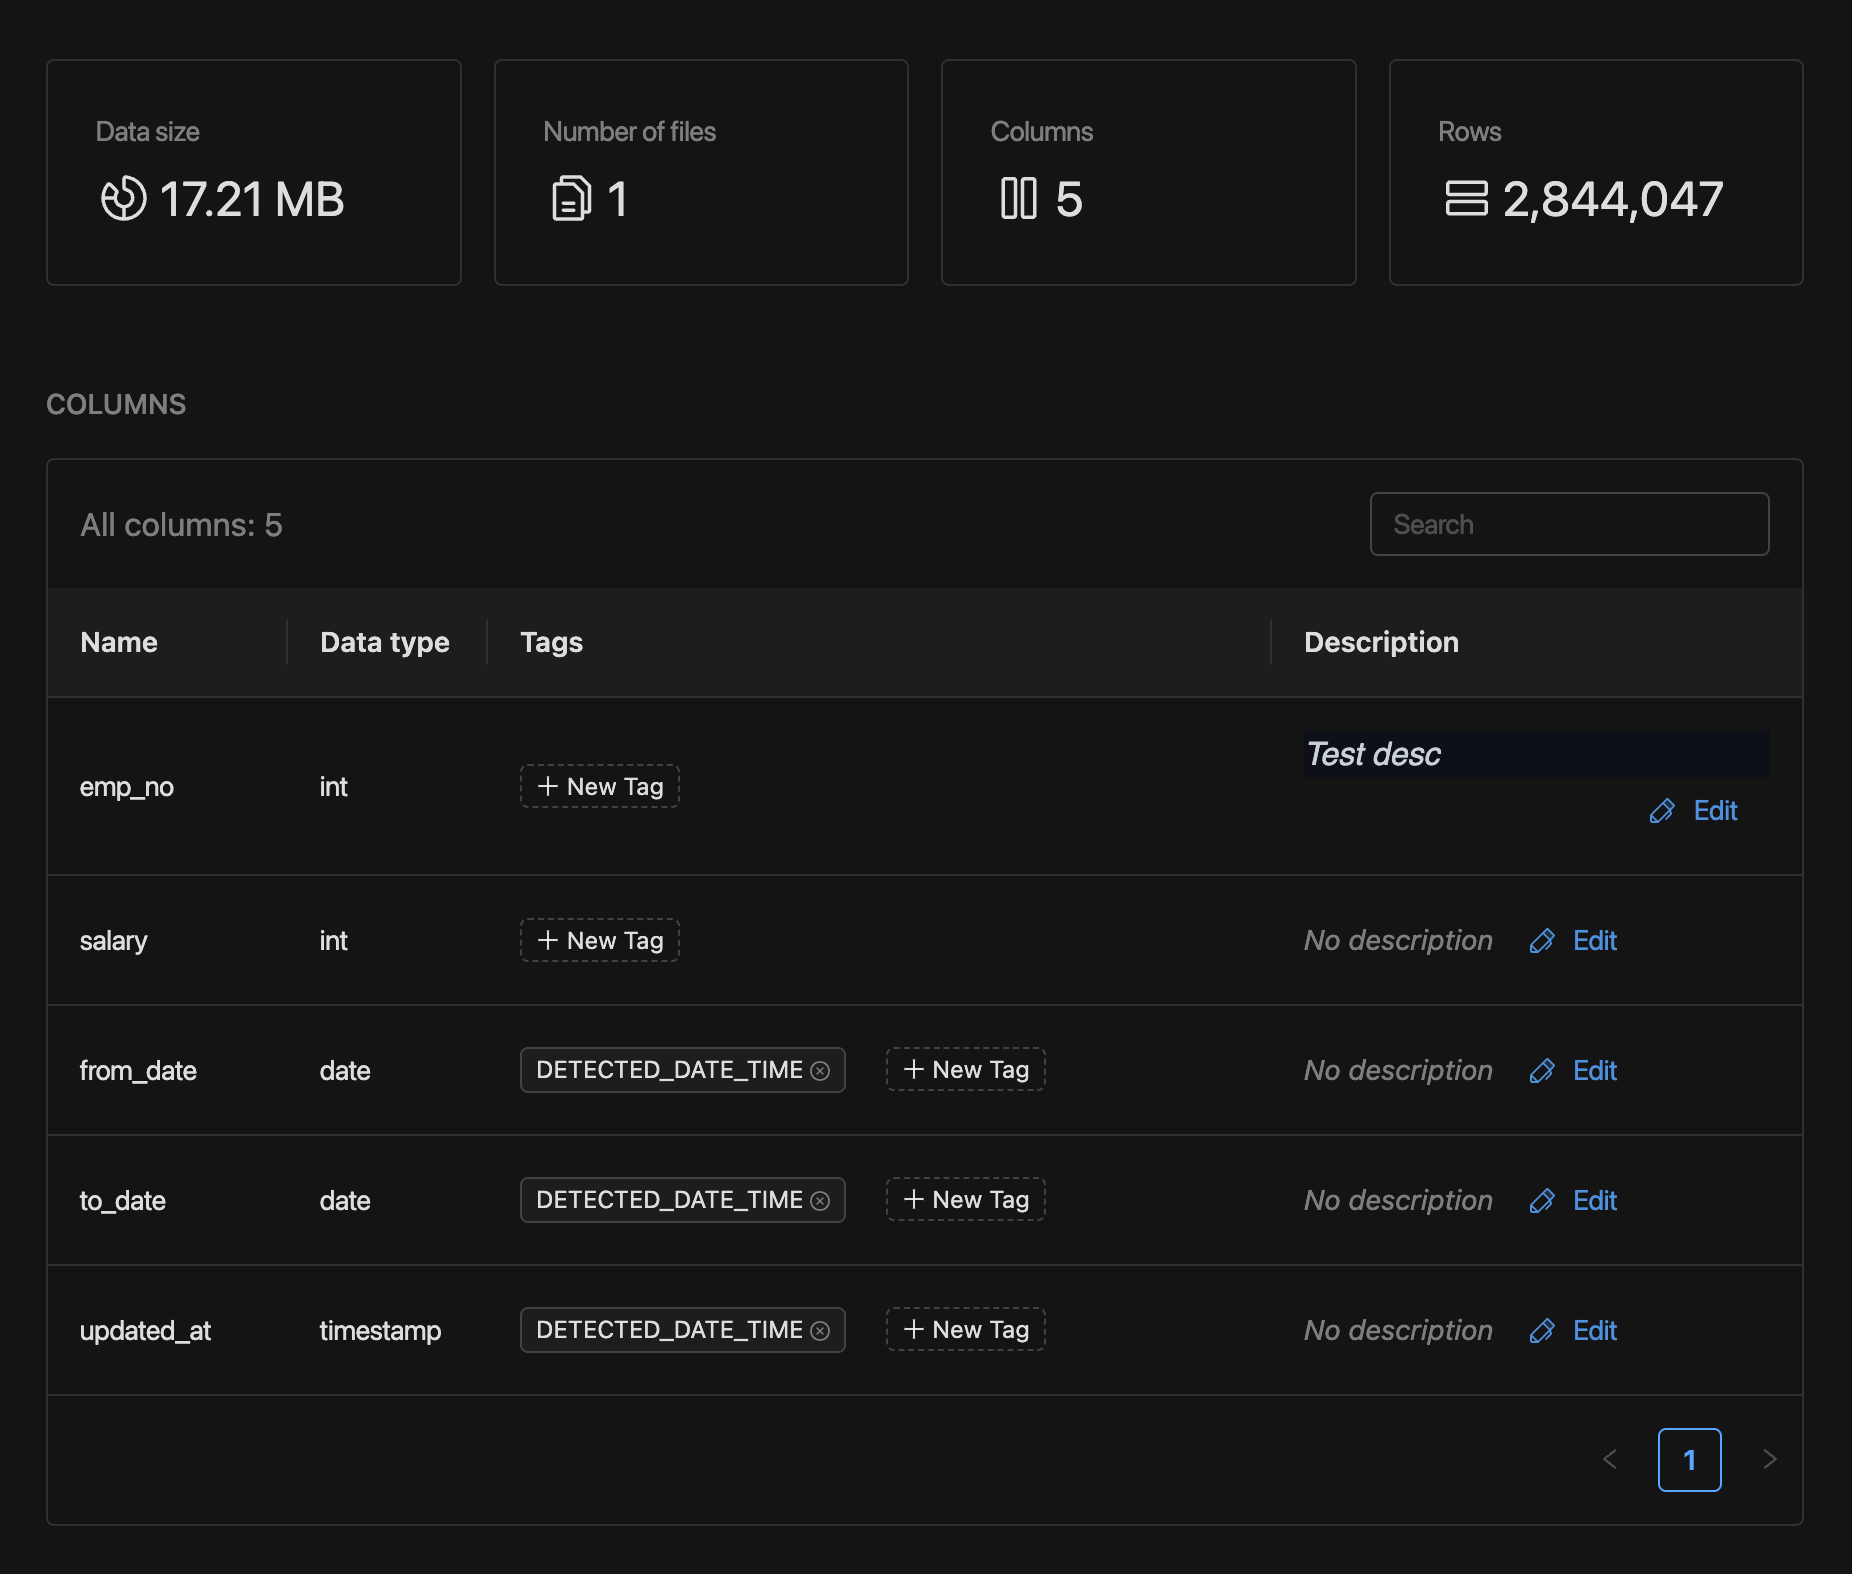Click the Columns card icon
Screen dimensions: 1852x1574
click(1018, 198)
